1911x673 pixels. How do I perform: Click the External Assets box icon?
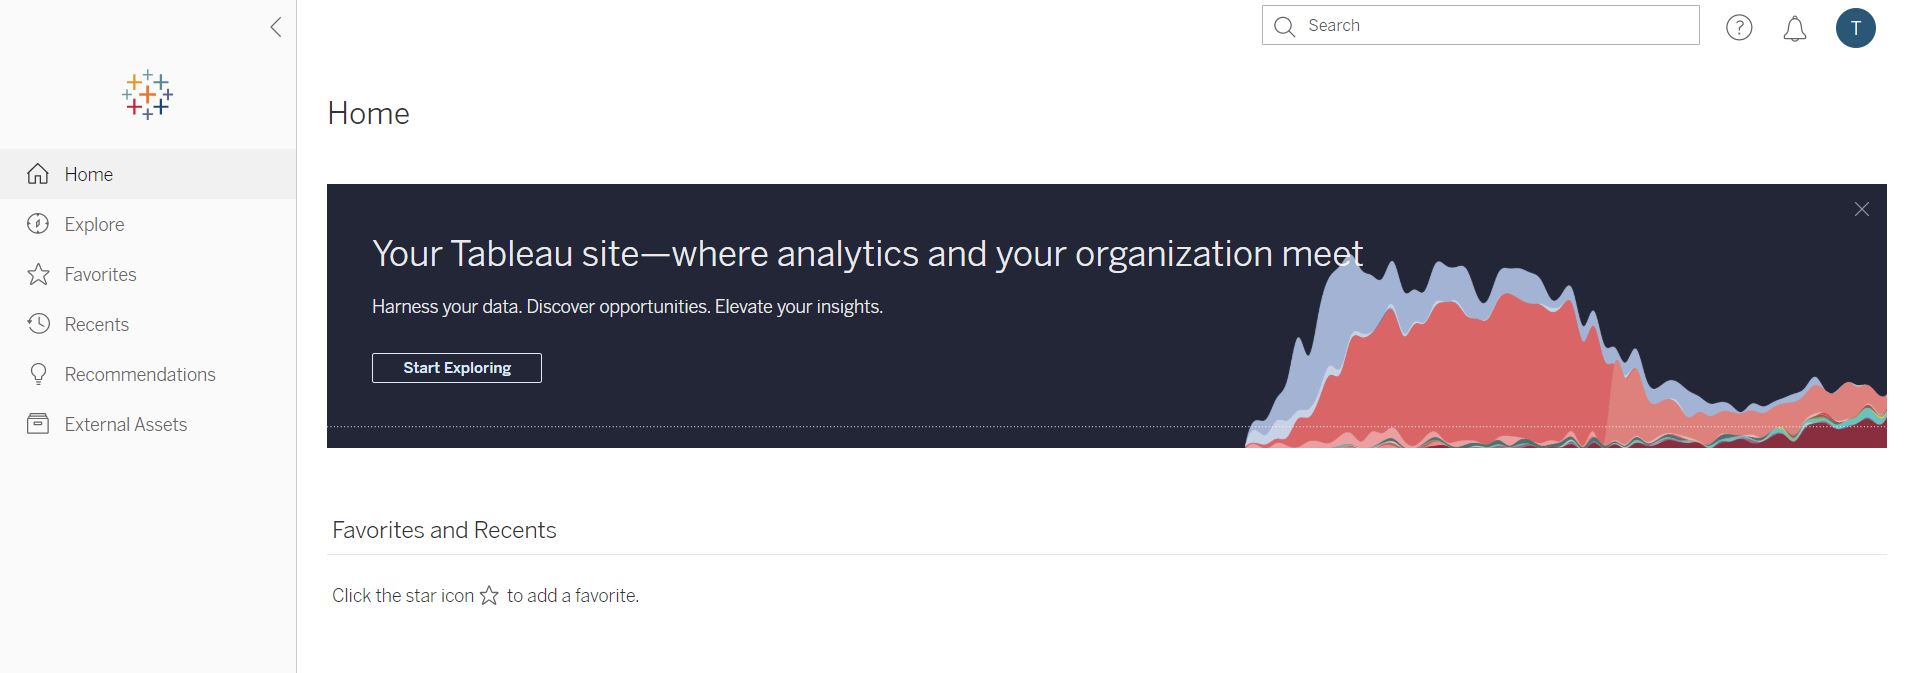point(38,424)
